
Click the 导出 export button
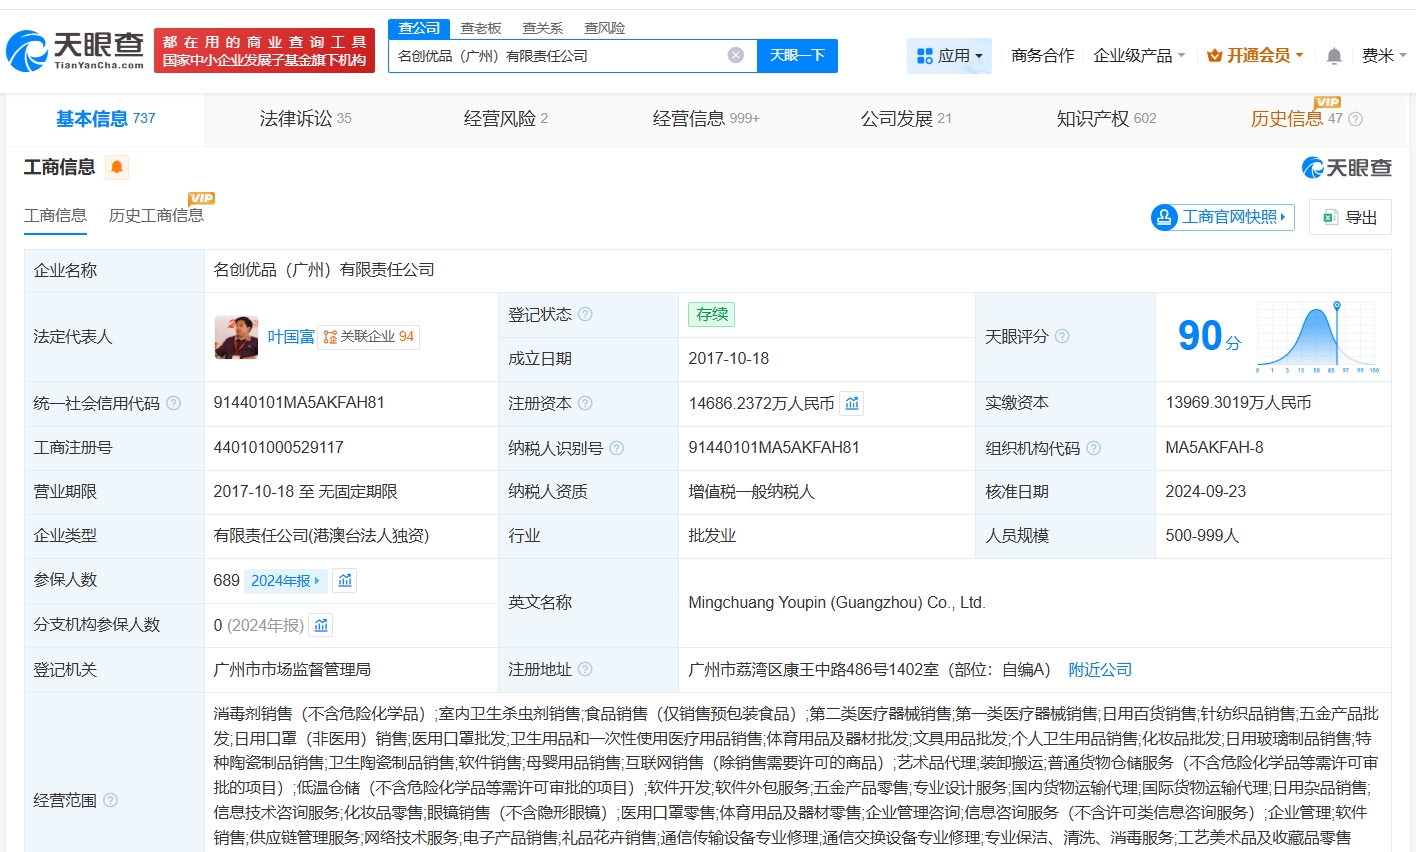1350,217
